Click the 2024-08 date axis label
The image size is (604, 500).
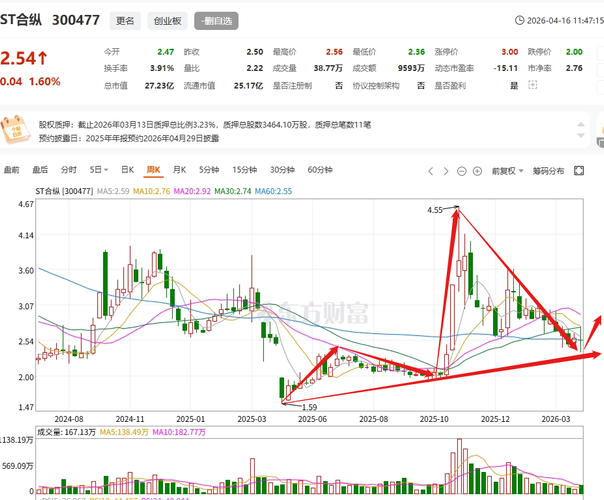pyautogui.click(x=69, y=419)
